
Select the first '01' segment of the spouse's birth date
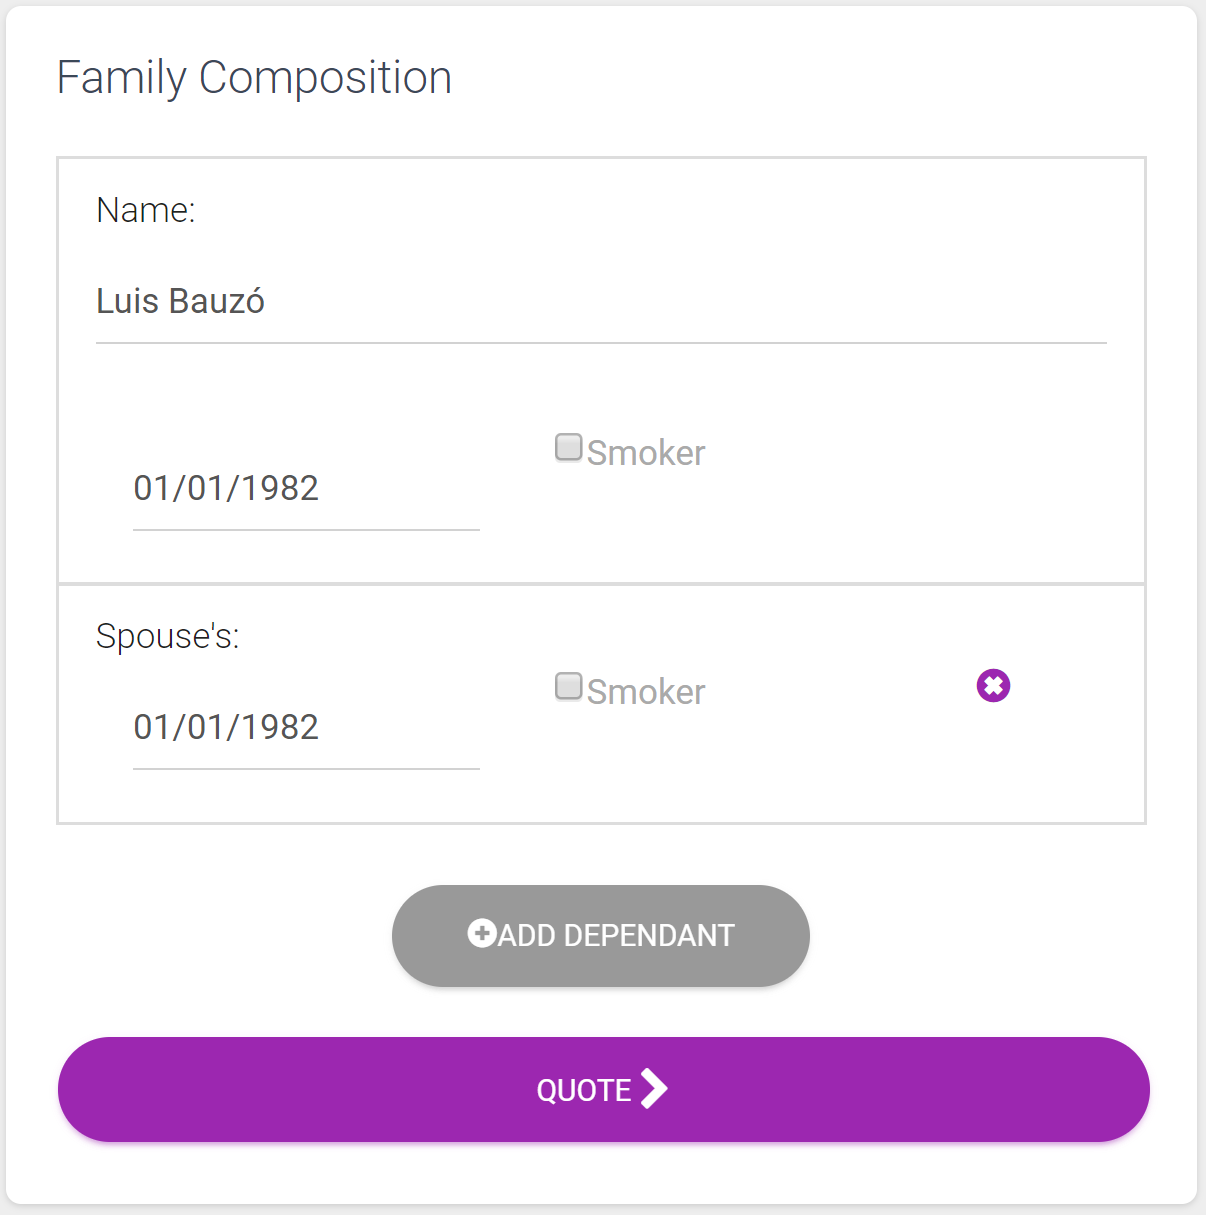click(x=153, y=727)
